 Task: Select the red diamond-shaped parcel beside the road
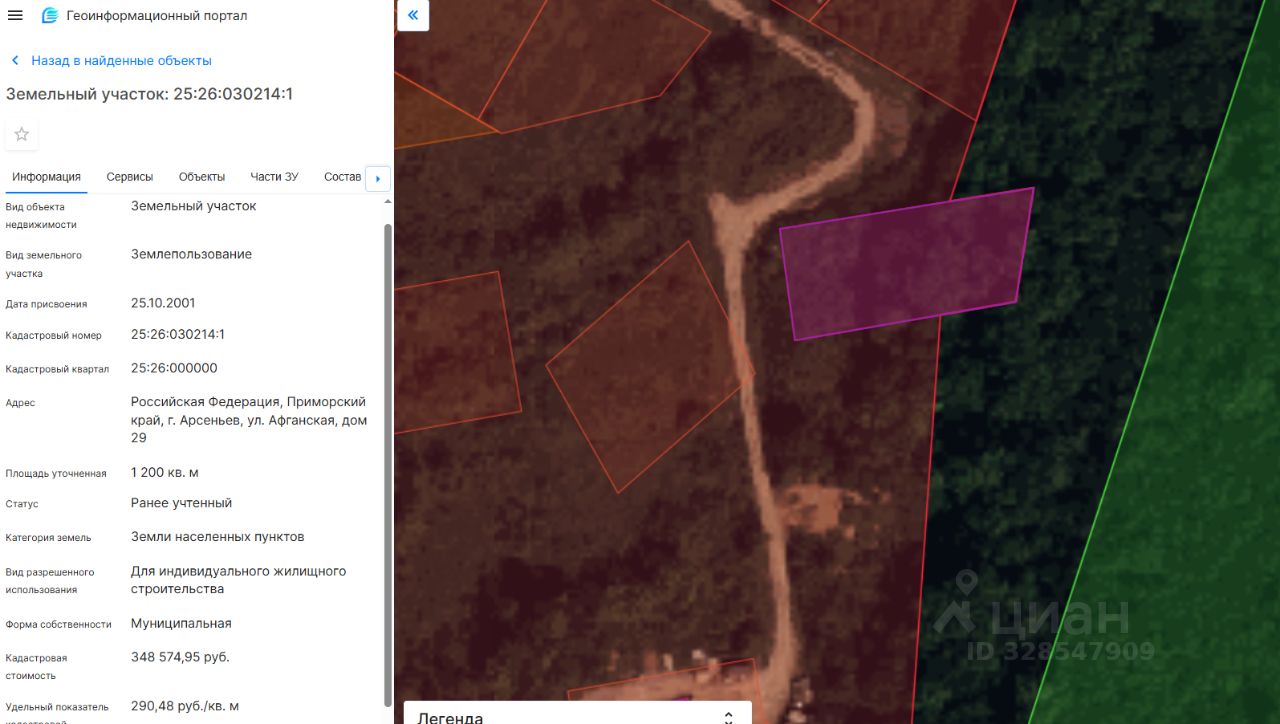(x=650, y=367)
